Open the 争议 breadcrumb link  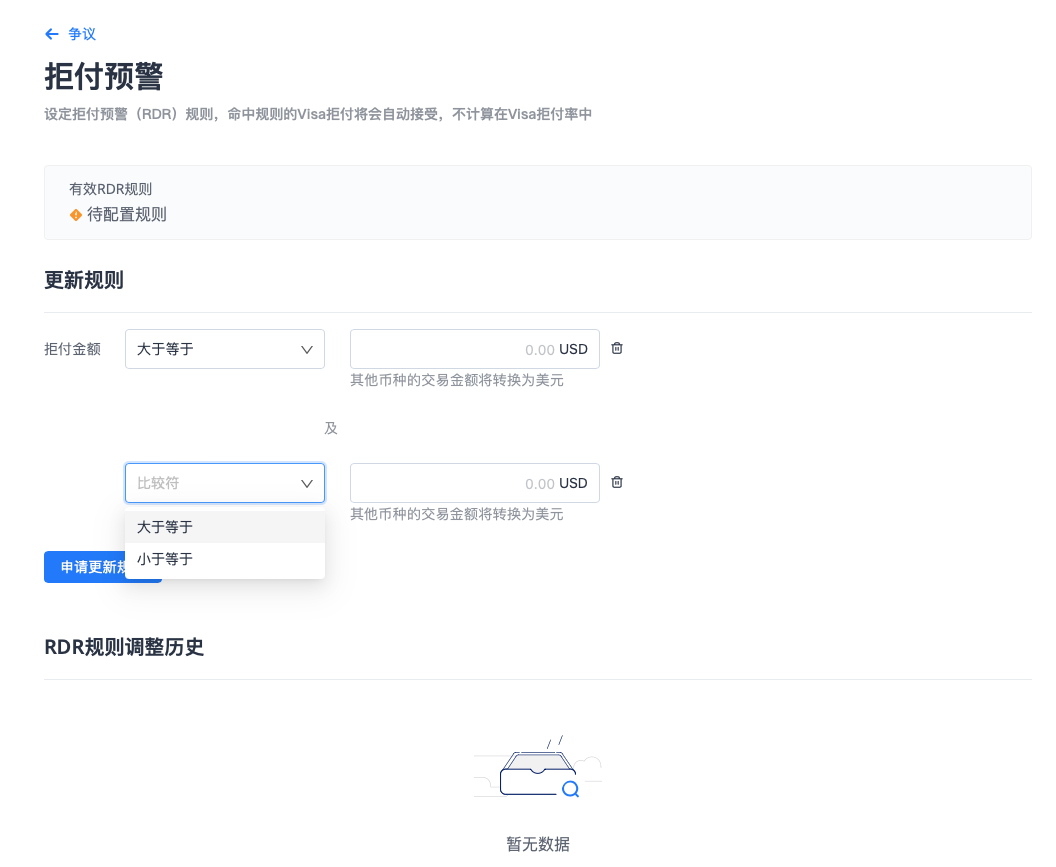tap(82, 34)
